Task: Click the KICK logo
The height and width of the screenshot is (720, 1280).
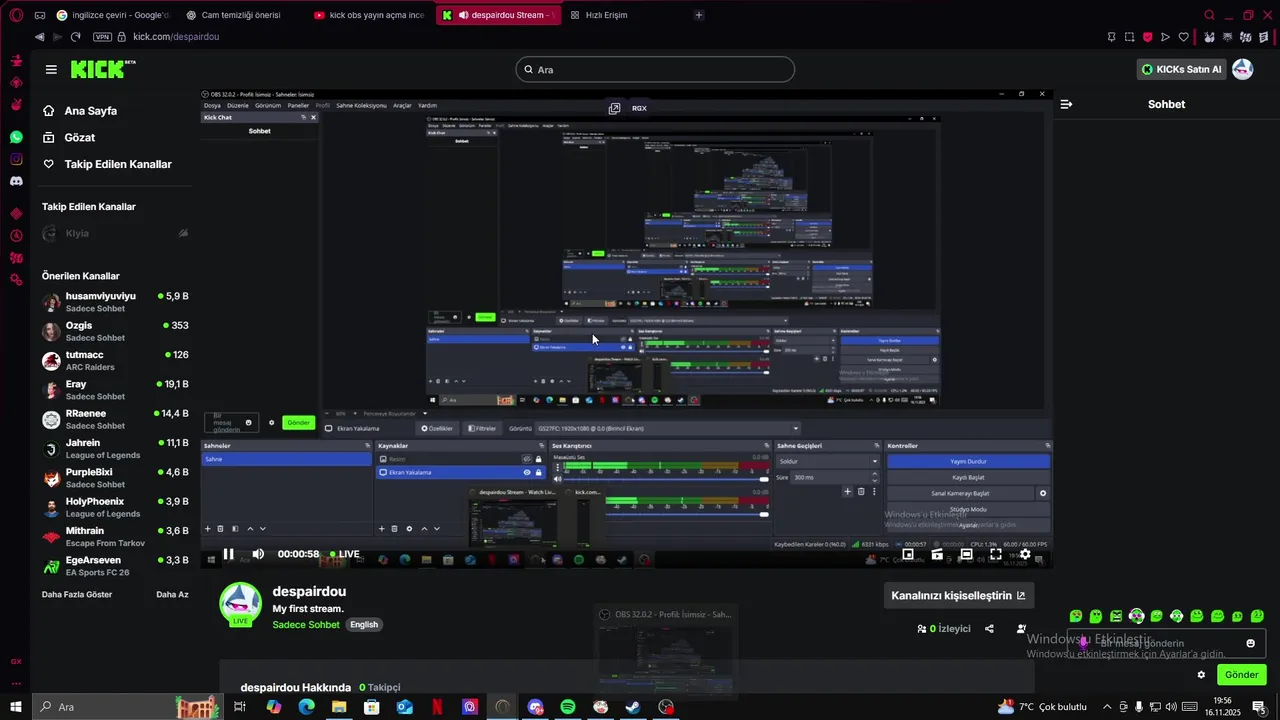Action: 102,69
